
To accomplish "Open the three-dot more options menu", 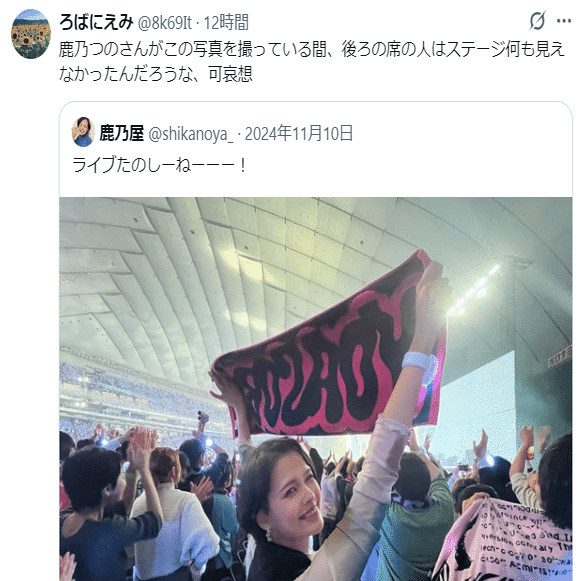I will [564, 21].
